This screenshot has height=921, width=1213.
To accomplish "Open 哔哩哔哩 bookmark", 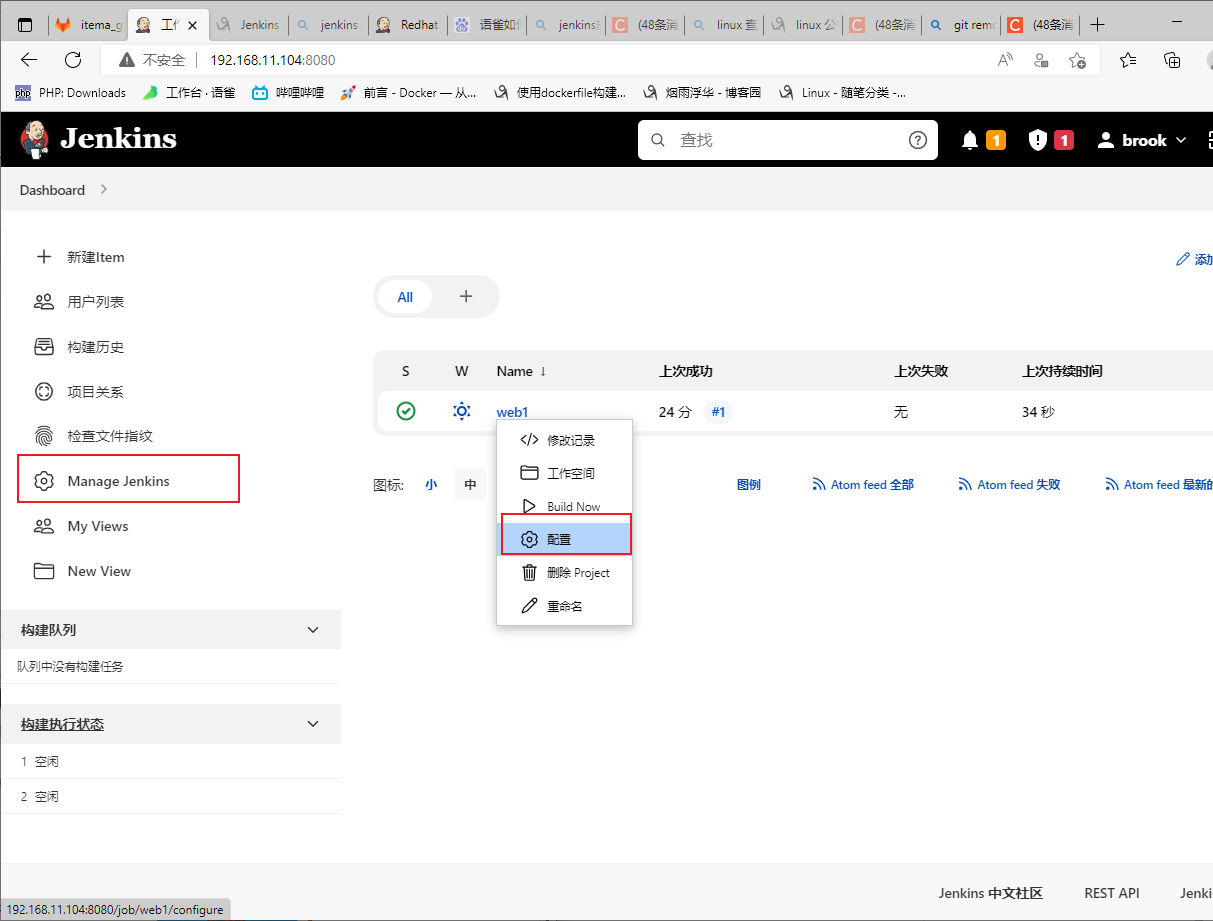I will [x=288, y=93].
